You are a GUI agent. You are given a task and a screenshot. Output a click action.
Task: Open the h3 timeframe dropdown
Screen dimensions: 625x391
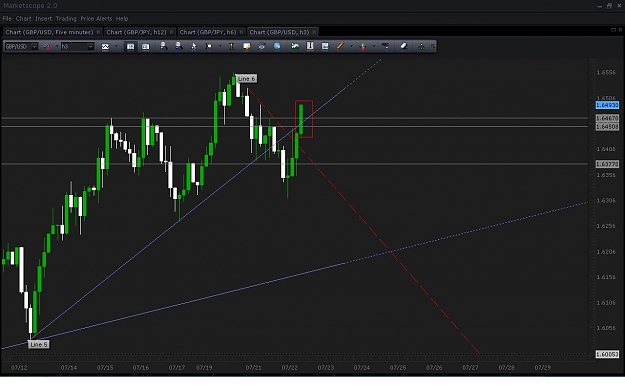click(90, 47)
